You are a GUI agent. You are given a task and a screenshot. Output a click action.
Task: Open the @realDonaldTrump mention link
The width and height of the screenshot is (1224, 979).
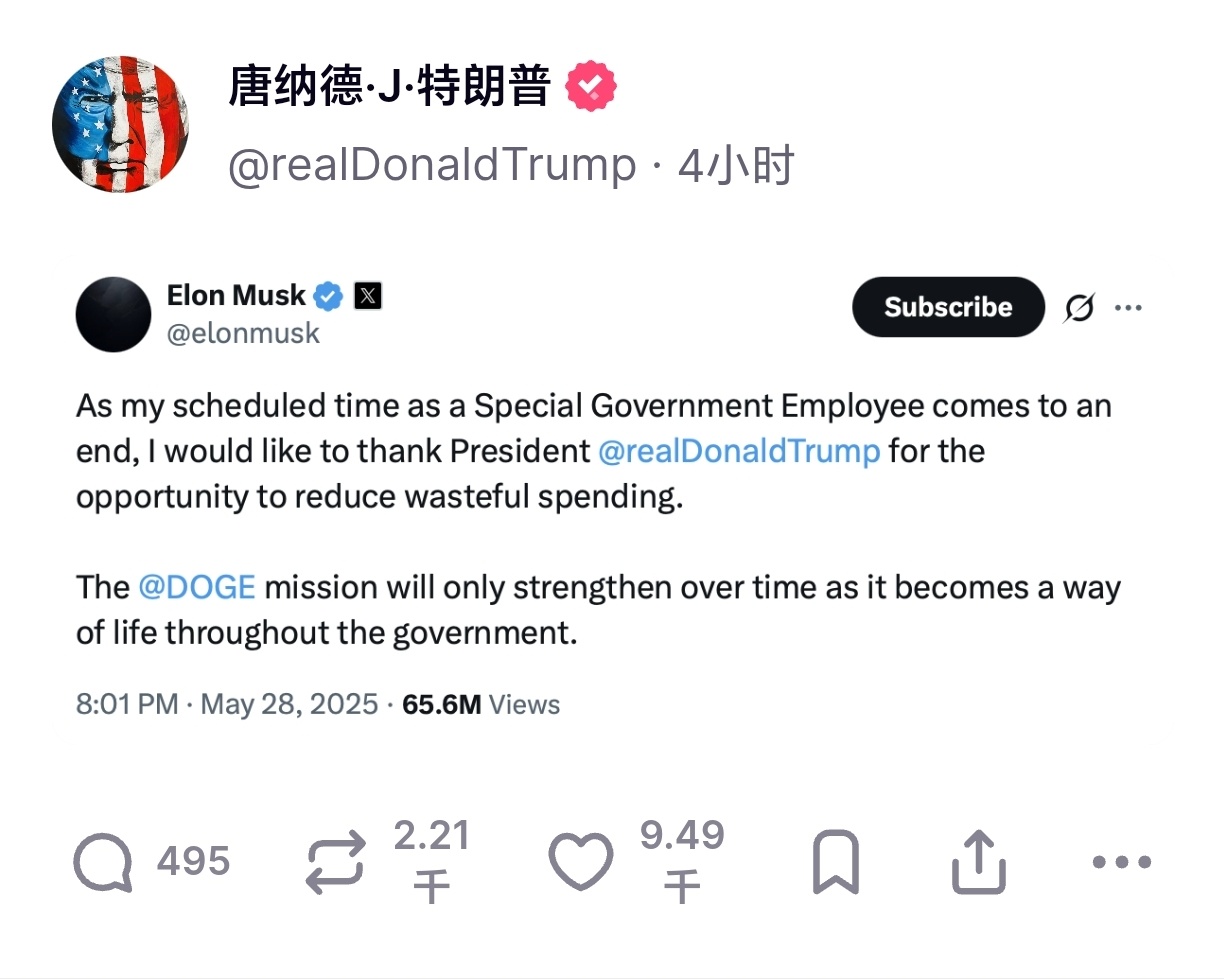[x=738, y=451]
